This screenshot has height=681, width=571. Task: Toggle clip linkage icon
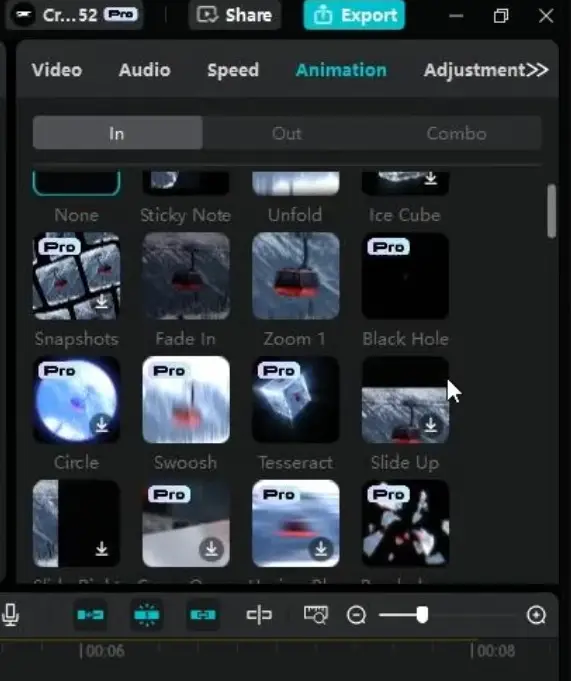[203, 615]
